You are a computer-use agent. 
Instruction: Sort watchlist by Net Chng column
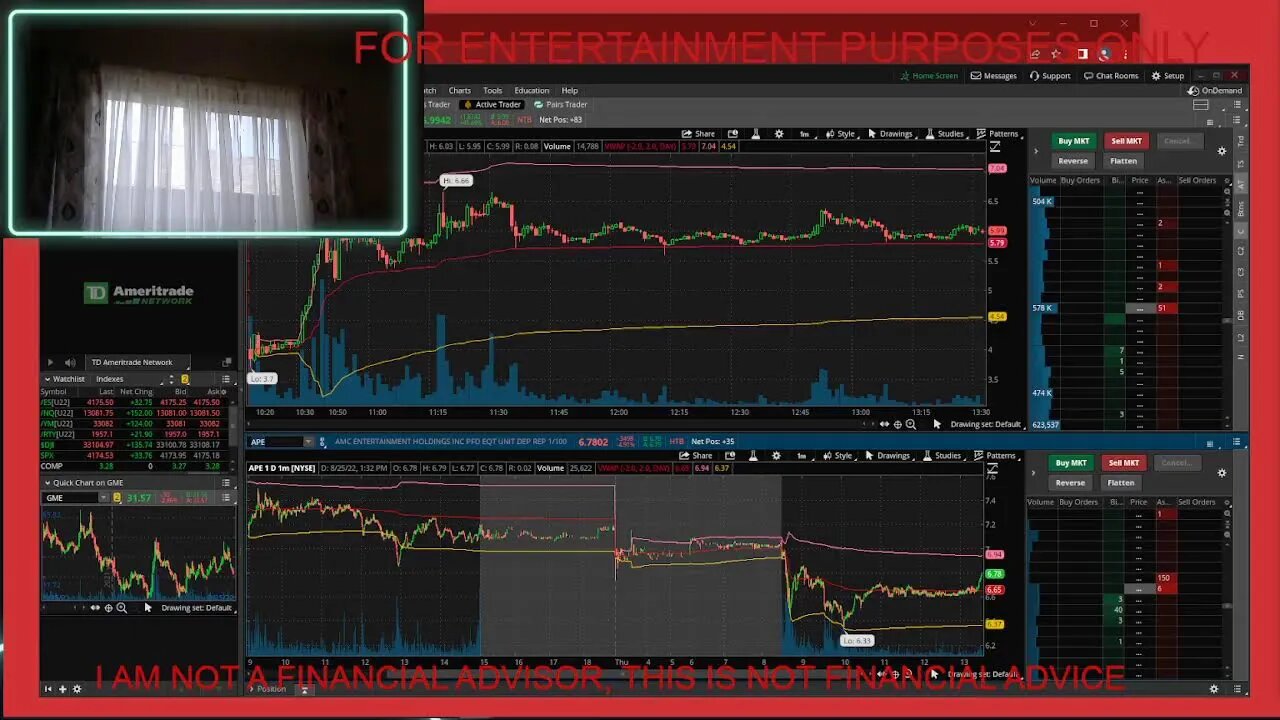click(136, 392)
